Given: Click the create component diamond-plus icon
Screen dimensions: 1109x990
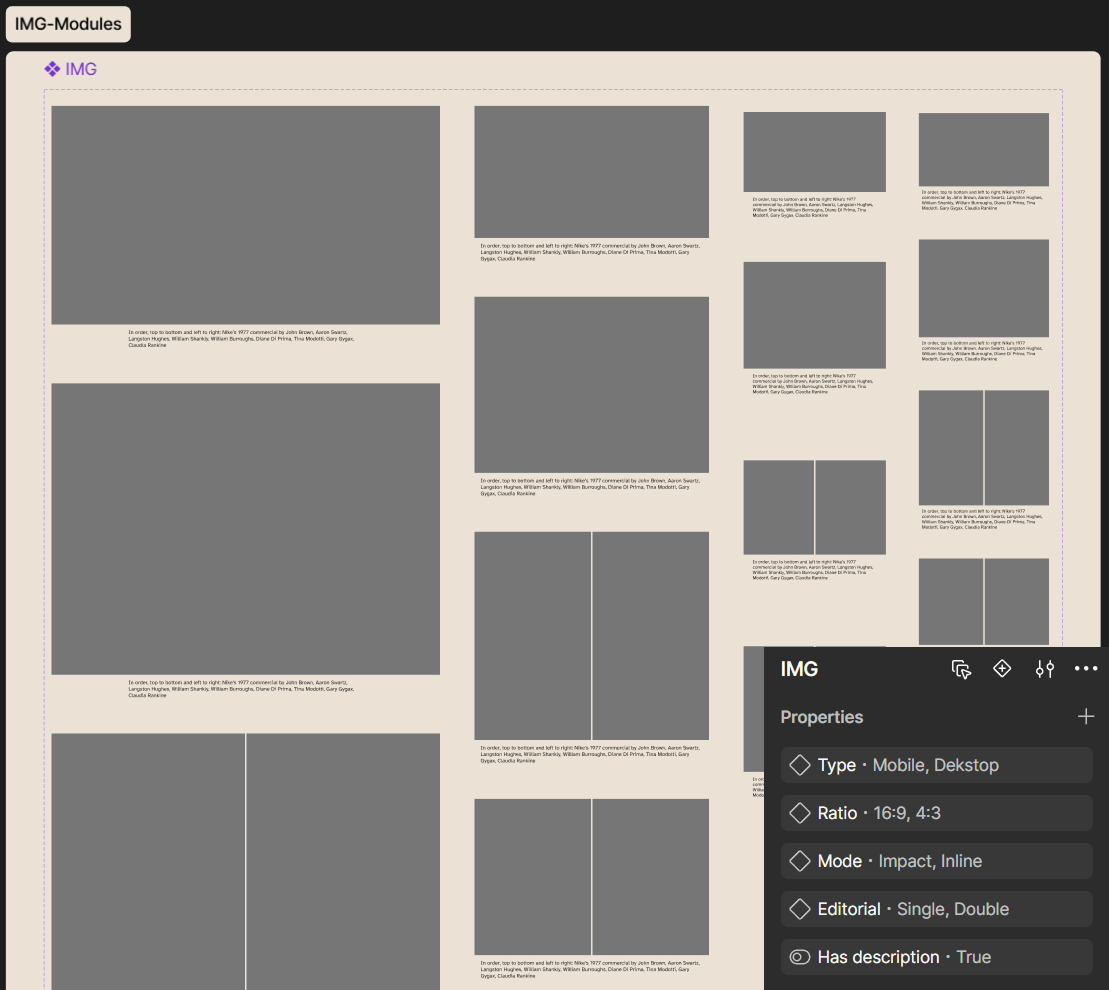Looking at the screenshot, I should 1002,669.
